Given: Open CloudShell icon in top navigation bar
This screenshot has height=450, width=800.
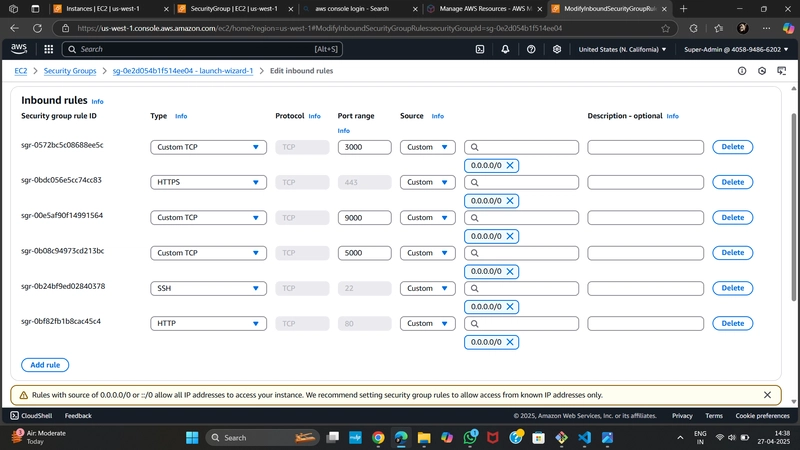Looking at the screenshot, I should point(480,49).
